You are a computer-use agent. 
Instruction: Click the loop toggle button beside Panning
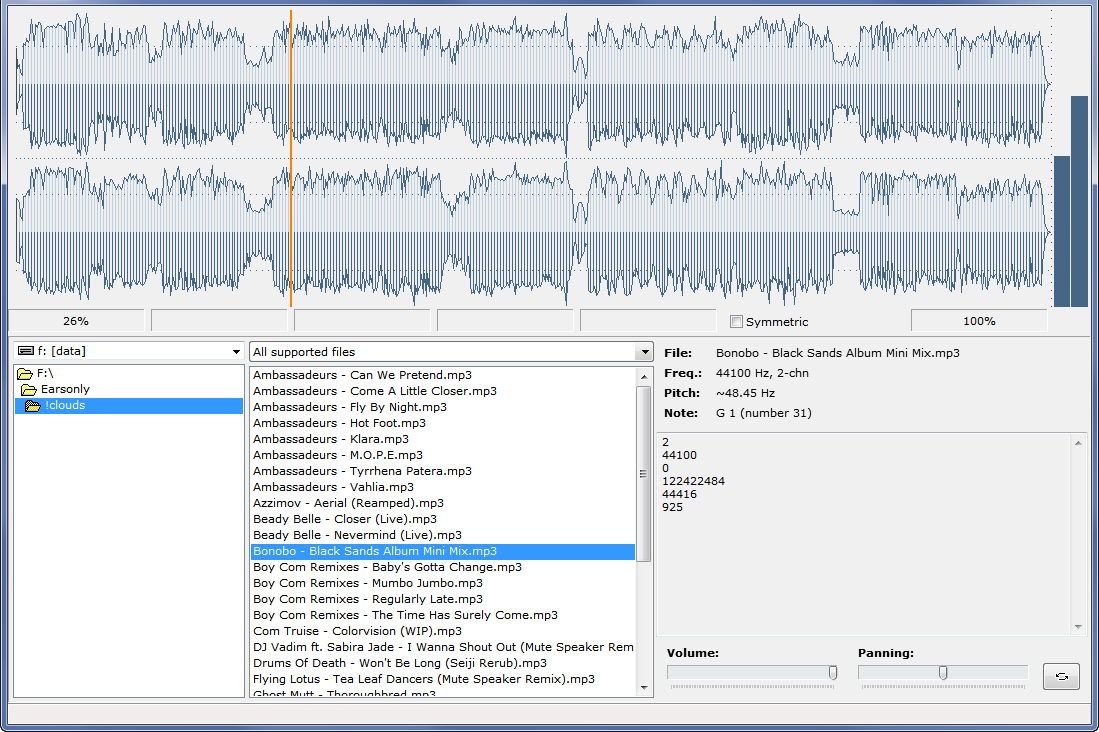1061,677
